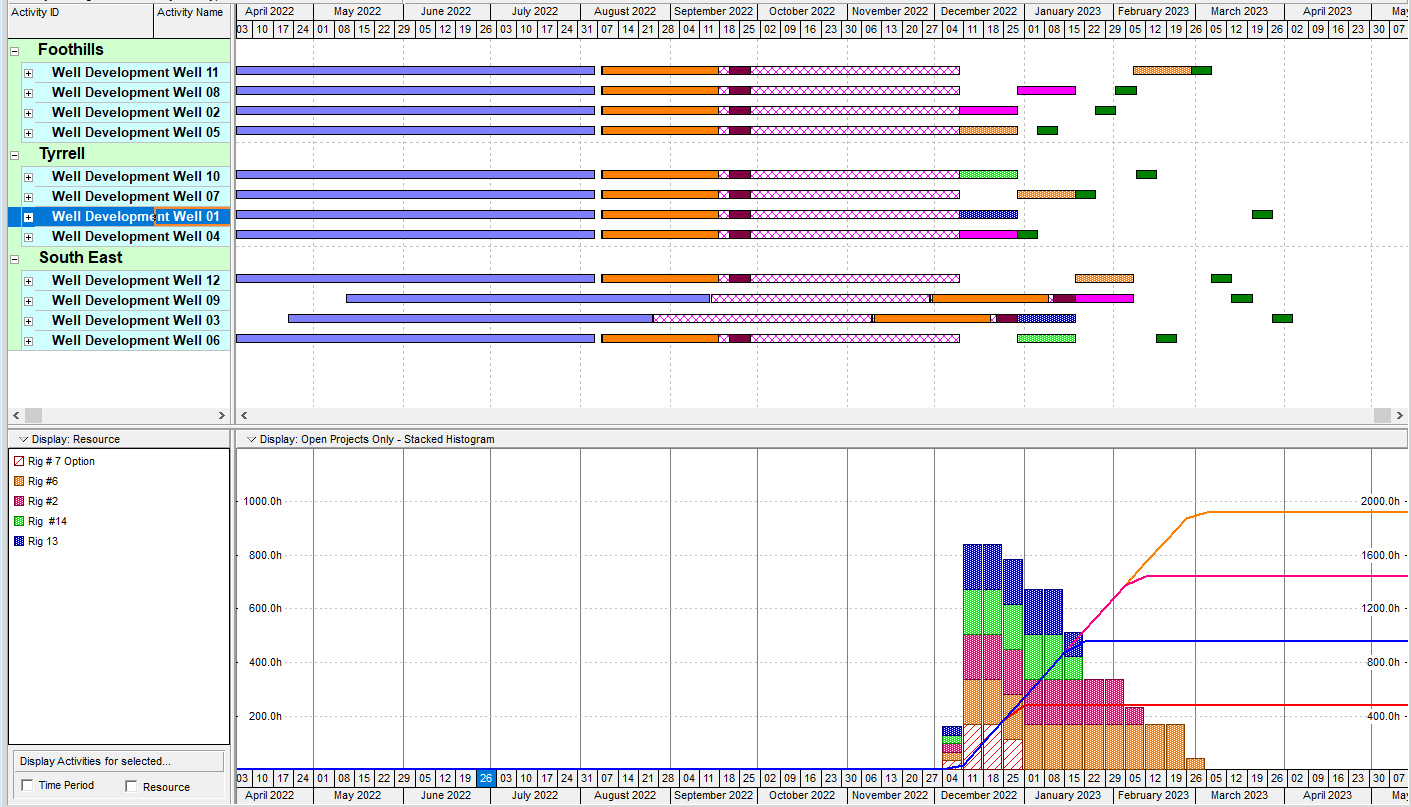Expand Well Development Well 01 plus icon
The width and height of the screenshot is (1411, 807).
click(29, 217)
